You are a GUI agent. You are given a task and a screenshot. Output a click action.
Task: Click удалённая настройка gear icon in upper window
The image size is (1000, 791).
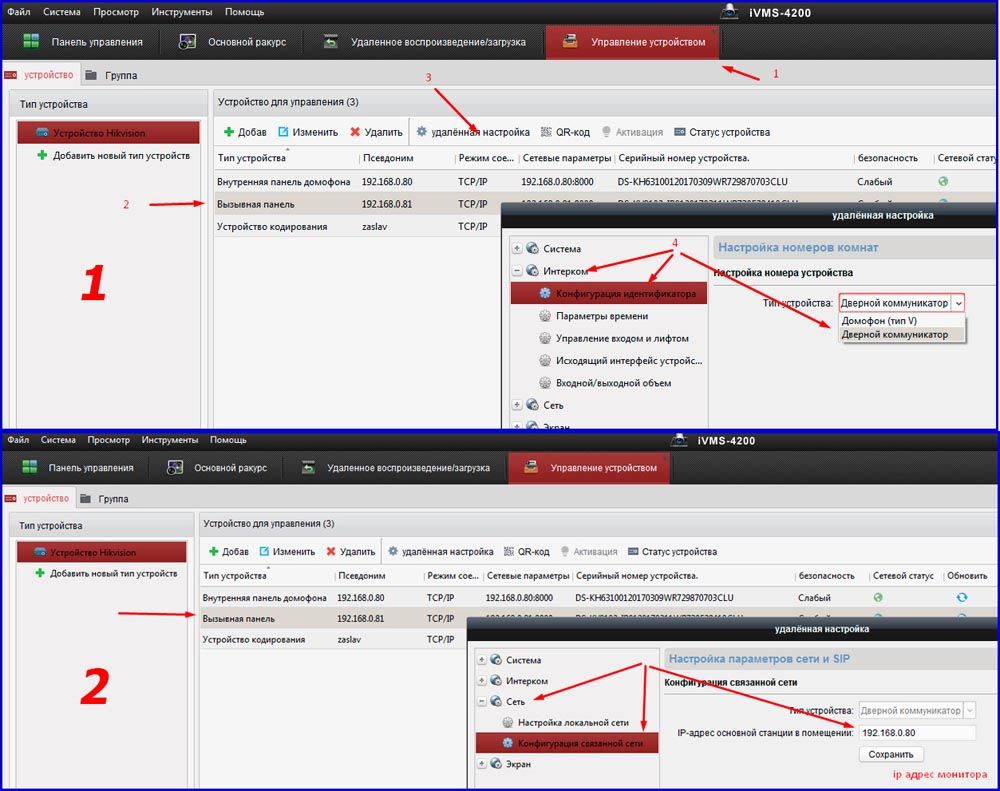coord(422,132)
